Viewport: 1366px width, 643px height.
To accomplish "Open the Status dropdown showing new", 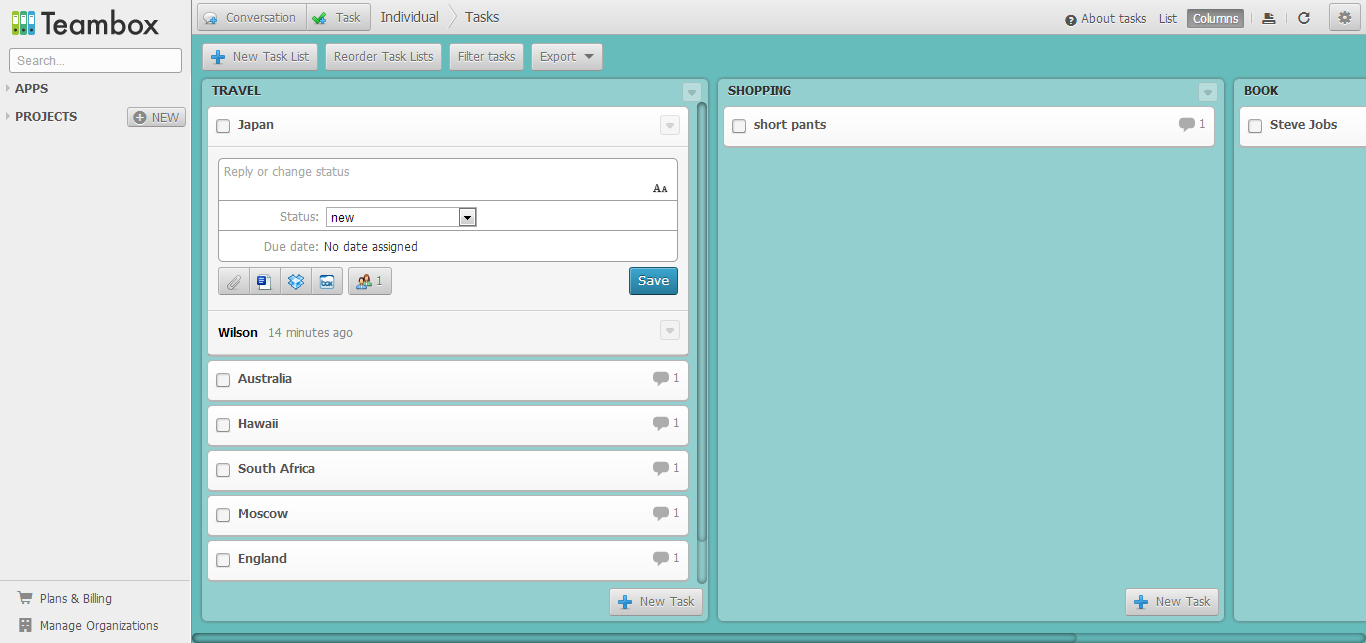I will point(401,217).
